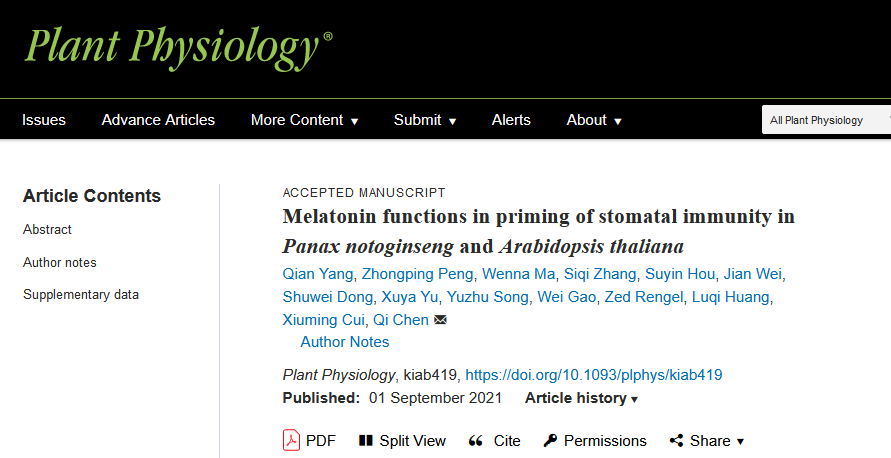Open author Qian Yang's profile link
Viewport: 891px width, 458px height.
coord(318,274)
